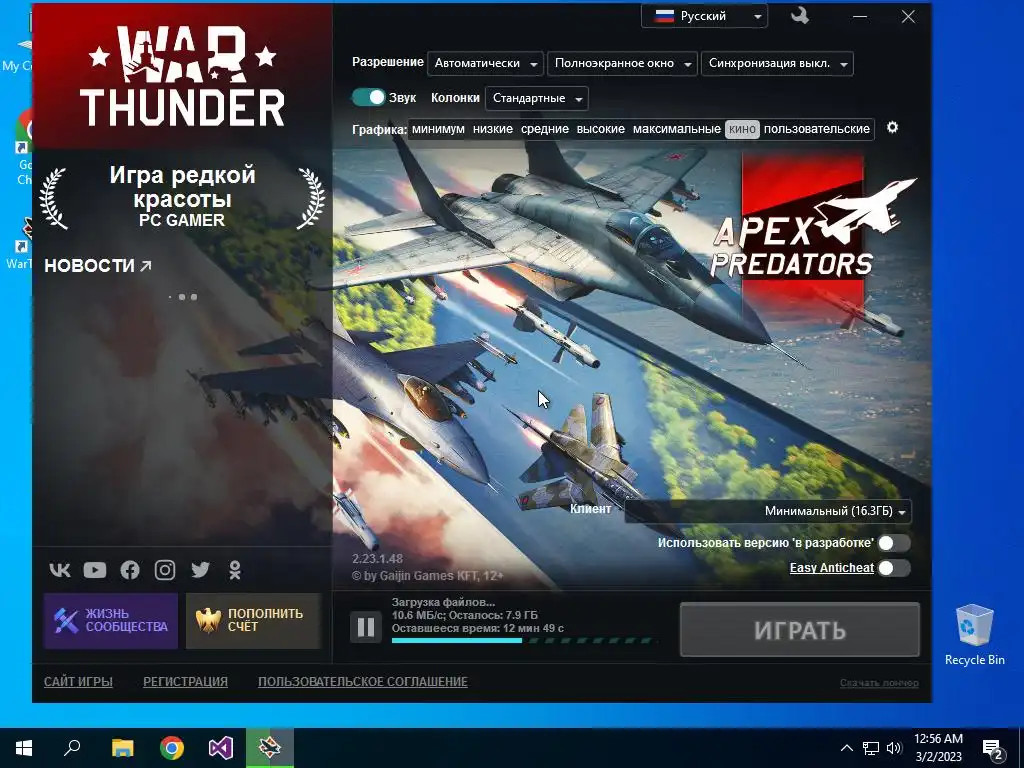This screenshot has width=1024, height=768.
Task: Select кино graphics preset
Action: 742,129
